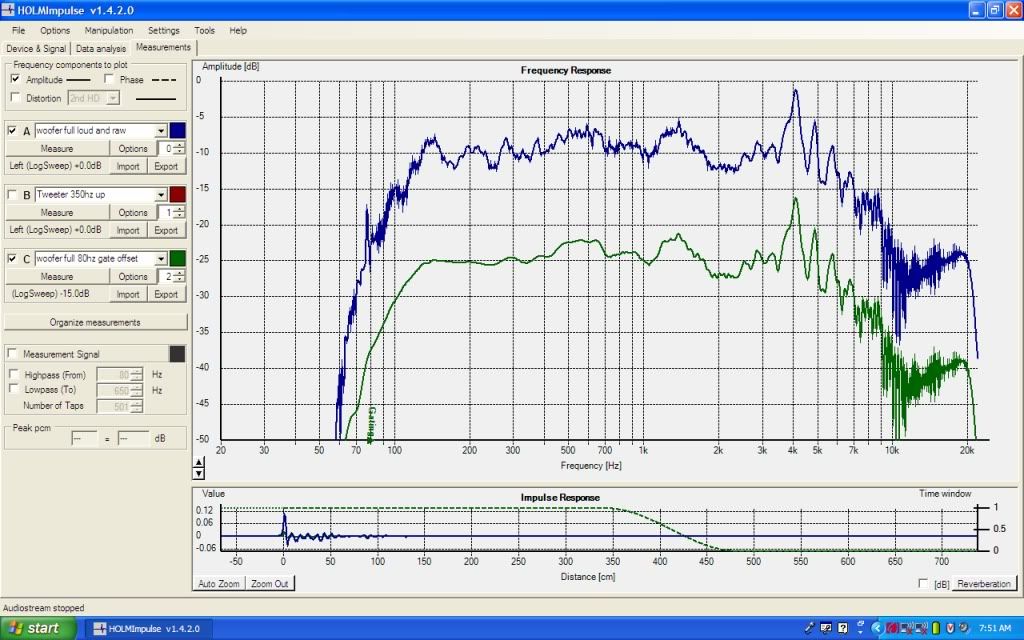This screenshot has width=1024, height=640.
Task: Open the Manipulation menu
Action: [x=108, y=30]
